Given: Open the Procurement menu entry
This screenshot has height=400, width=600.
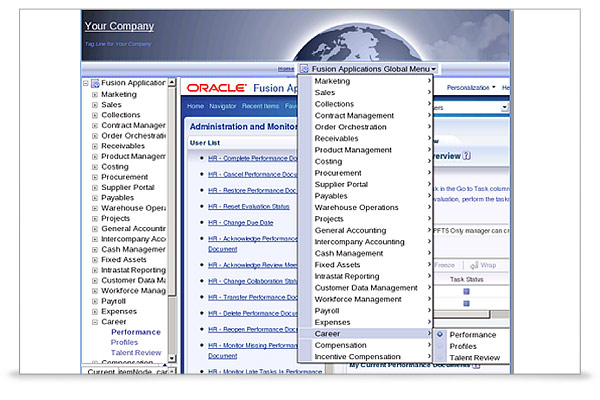Looking at the screenshot, I should 365,173.
